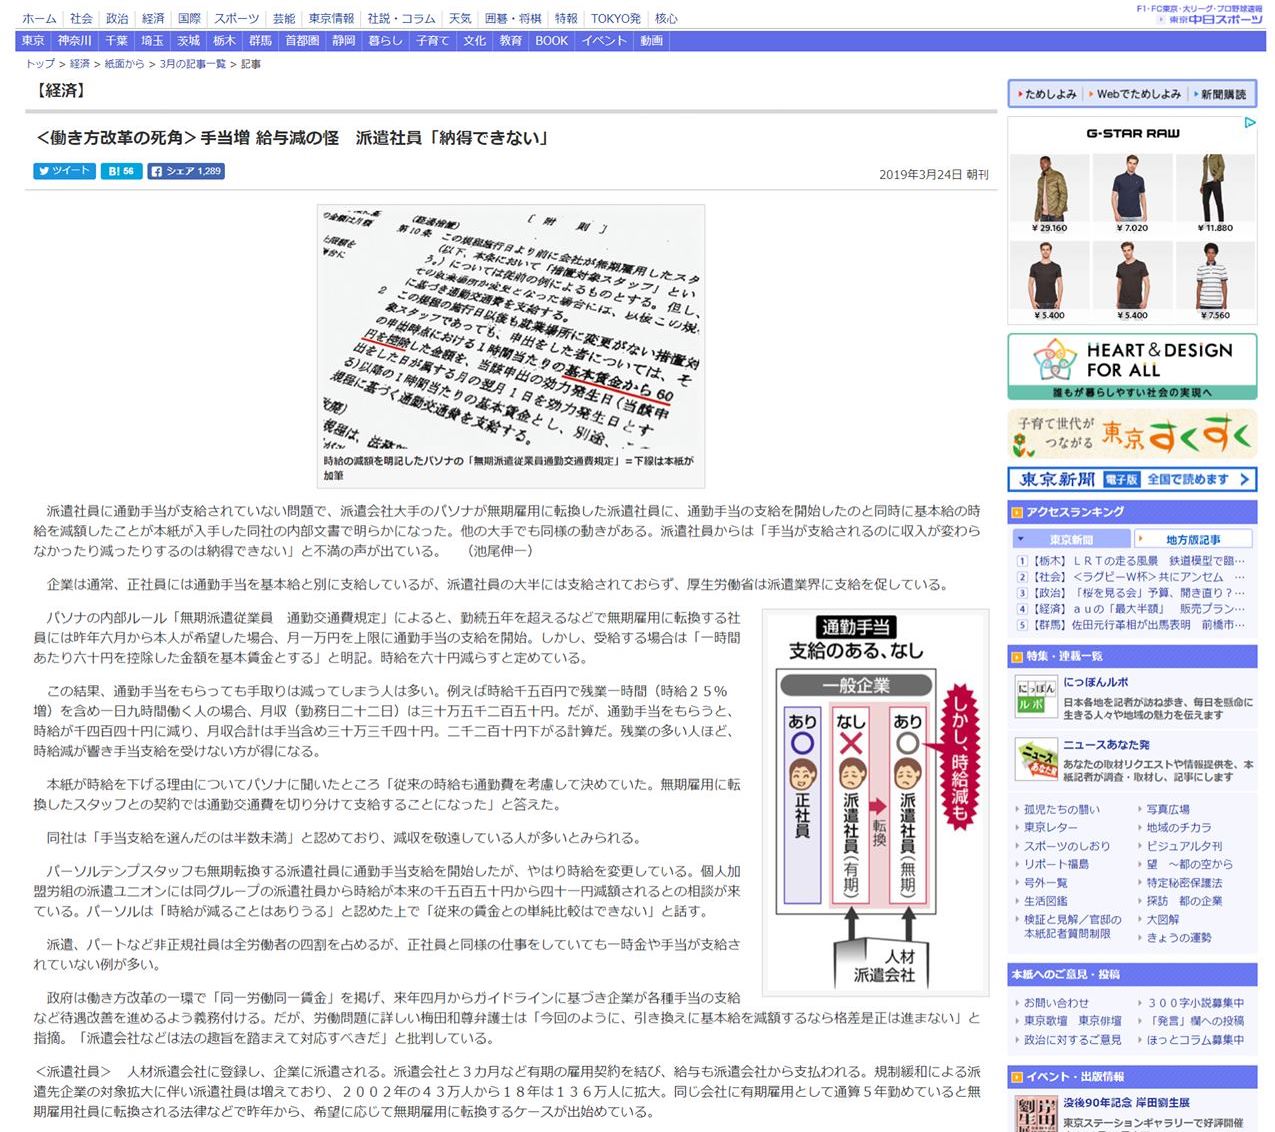Screen dimensions: 1275x1132
Task: Open the 東京新聞 電子版 banner arrow
Action: tap(1243, 479)
